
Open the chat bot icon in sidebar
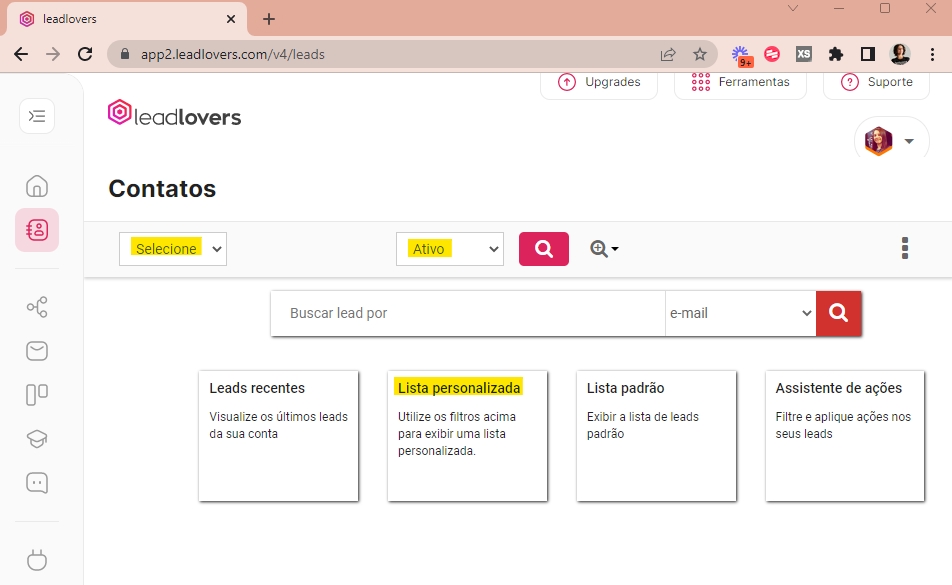click(x=37, y=483)
